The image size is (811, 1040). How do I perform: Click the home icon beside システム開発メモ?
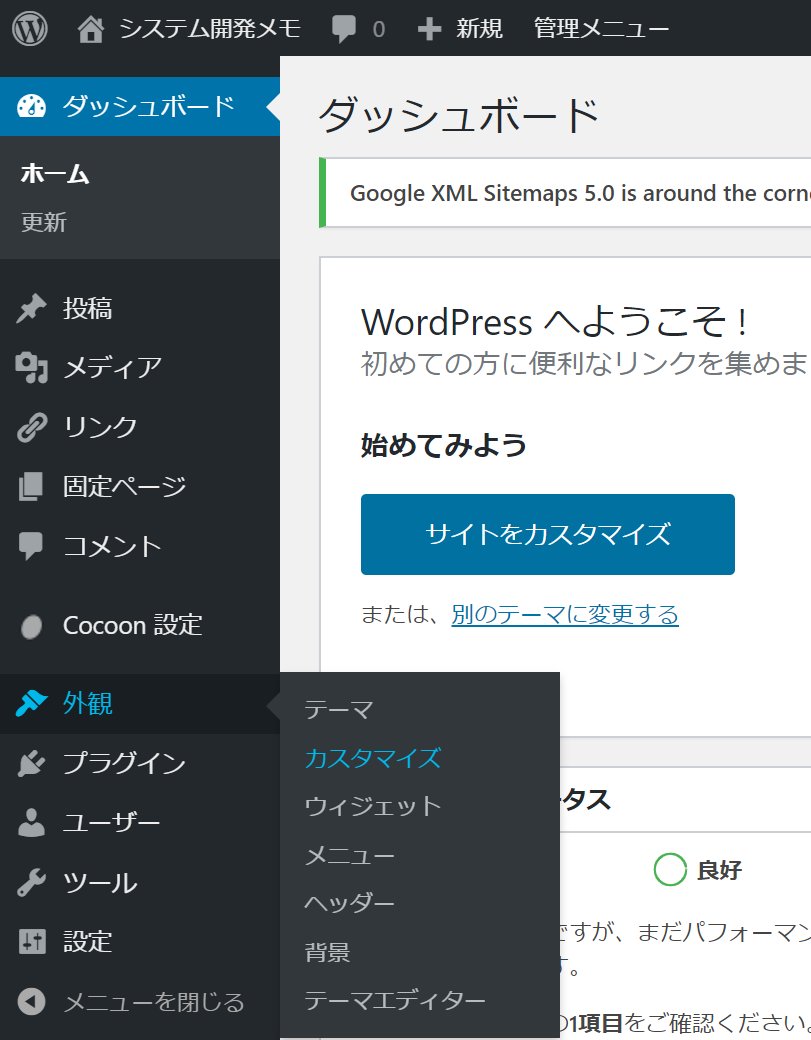point(91,29)
